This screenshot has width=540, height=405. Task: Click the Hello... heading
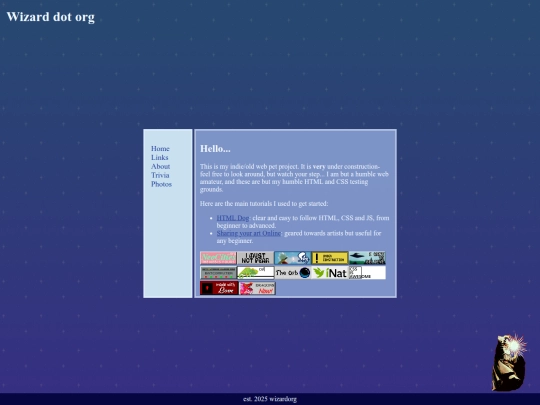click(x=215, y=149)
